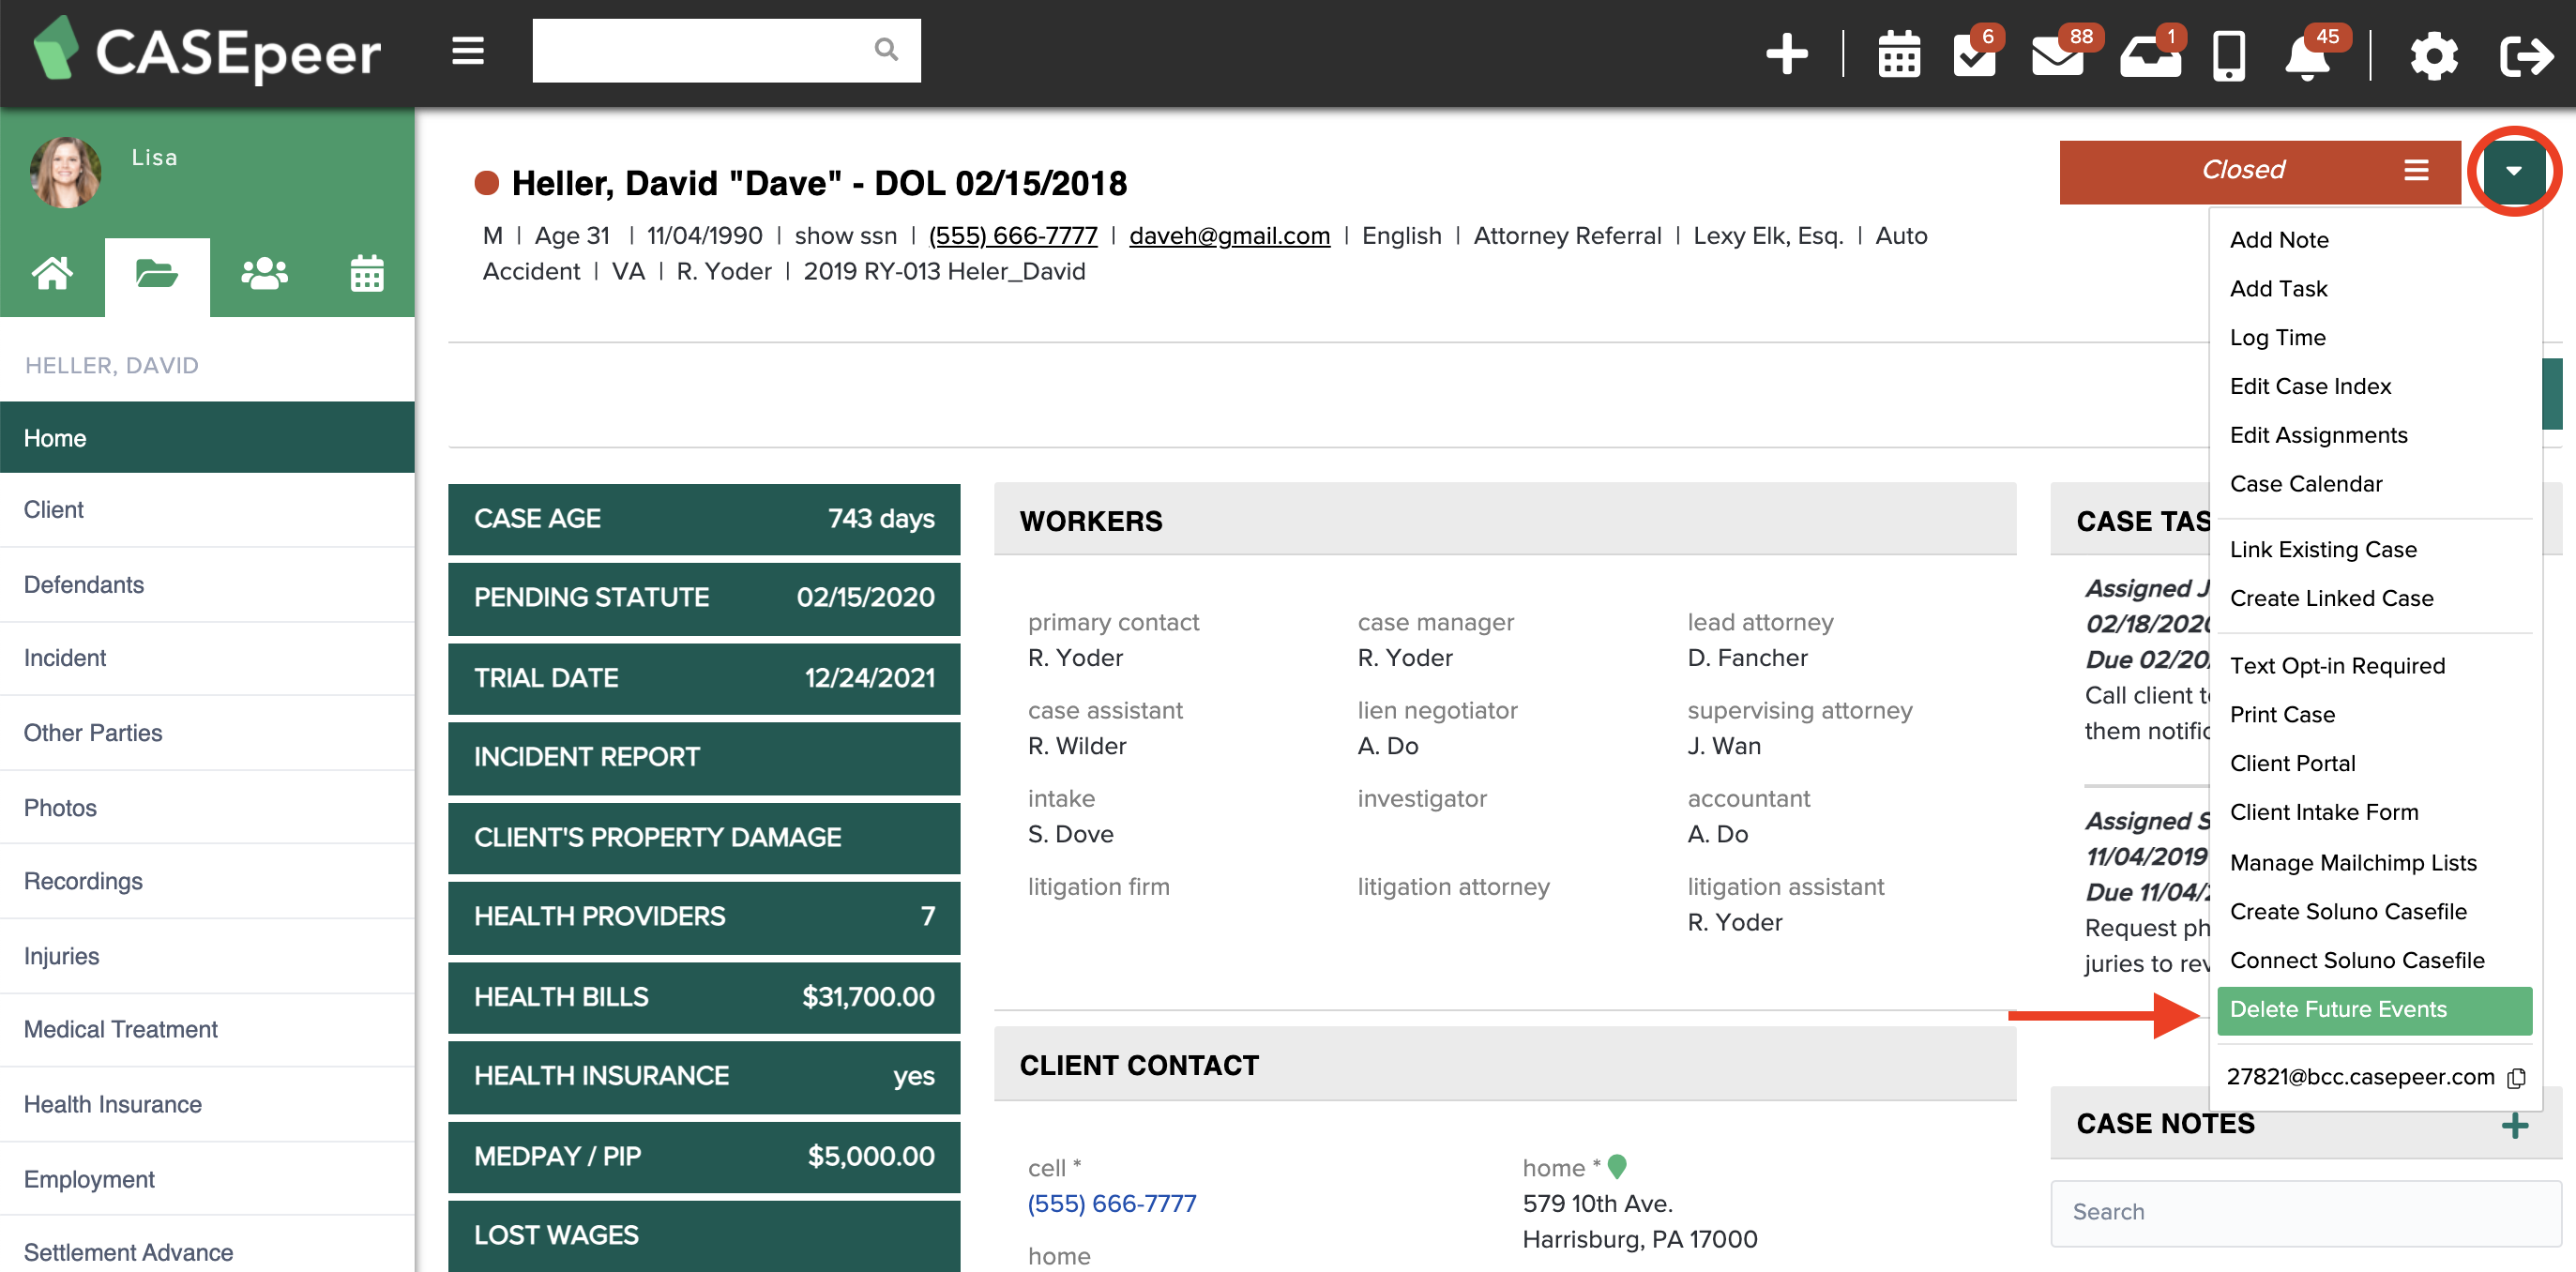Select Create Linked Case
2576x1272 pixels.
click(2331, 599)
